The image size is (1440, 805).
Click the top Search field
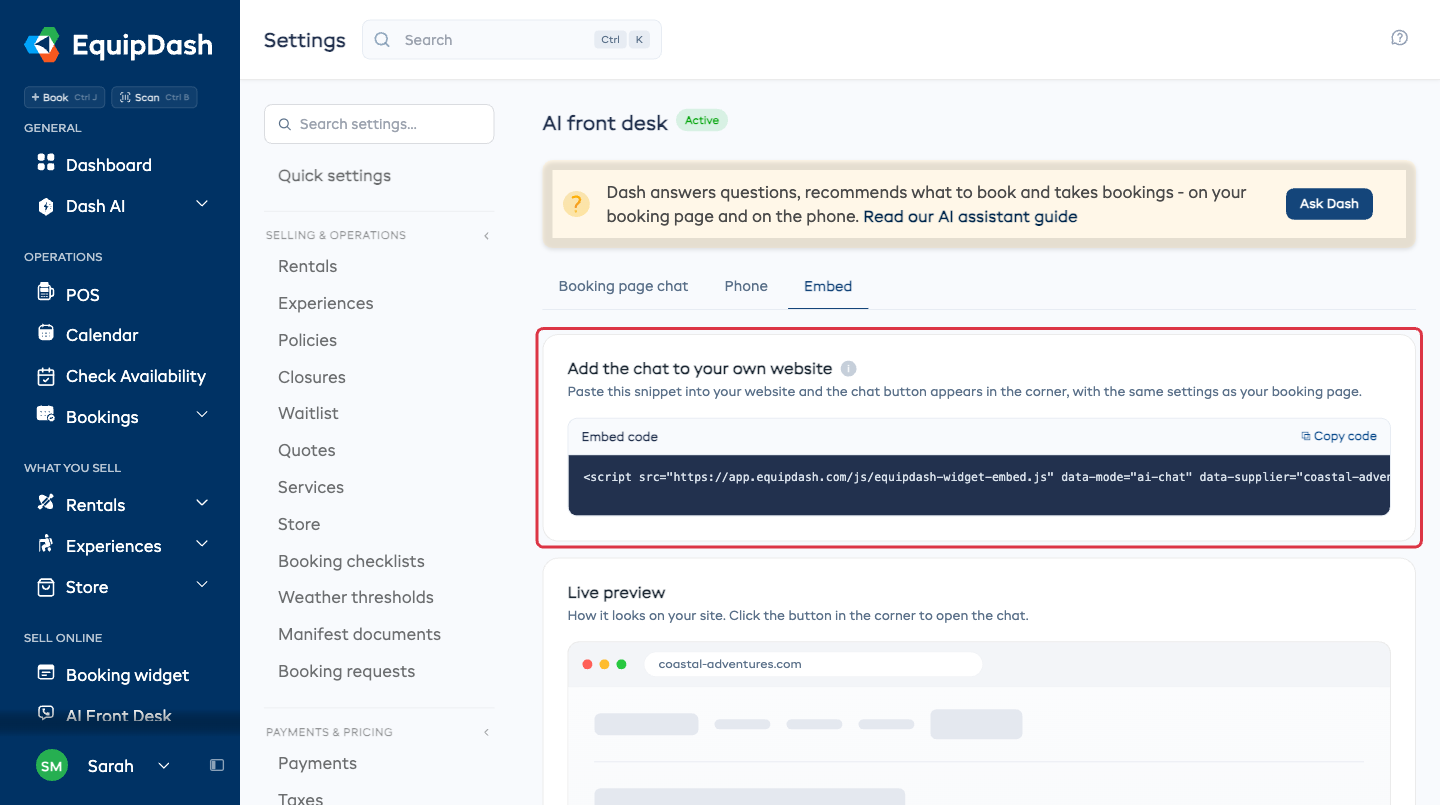click(x=512, y=40)
